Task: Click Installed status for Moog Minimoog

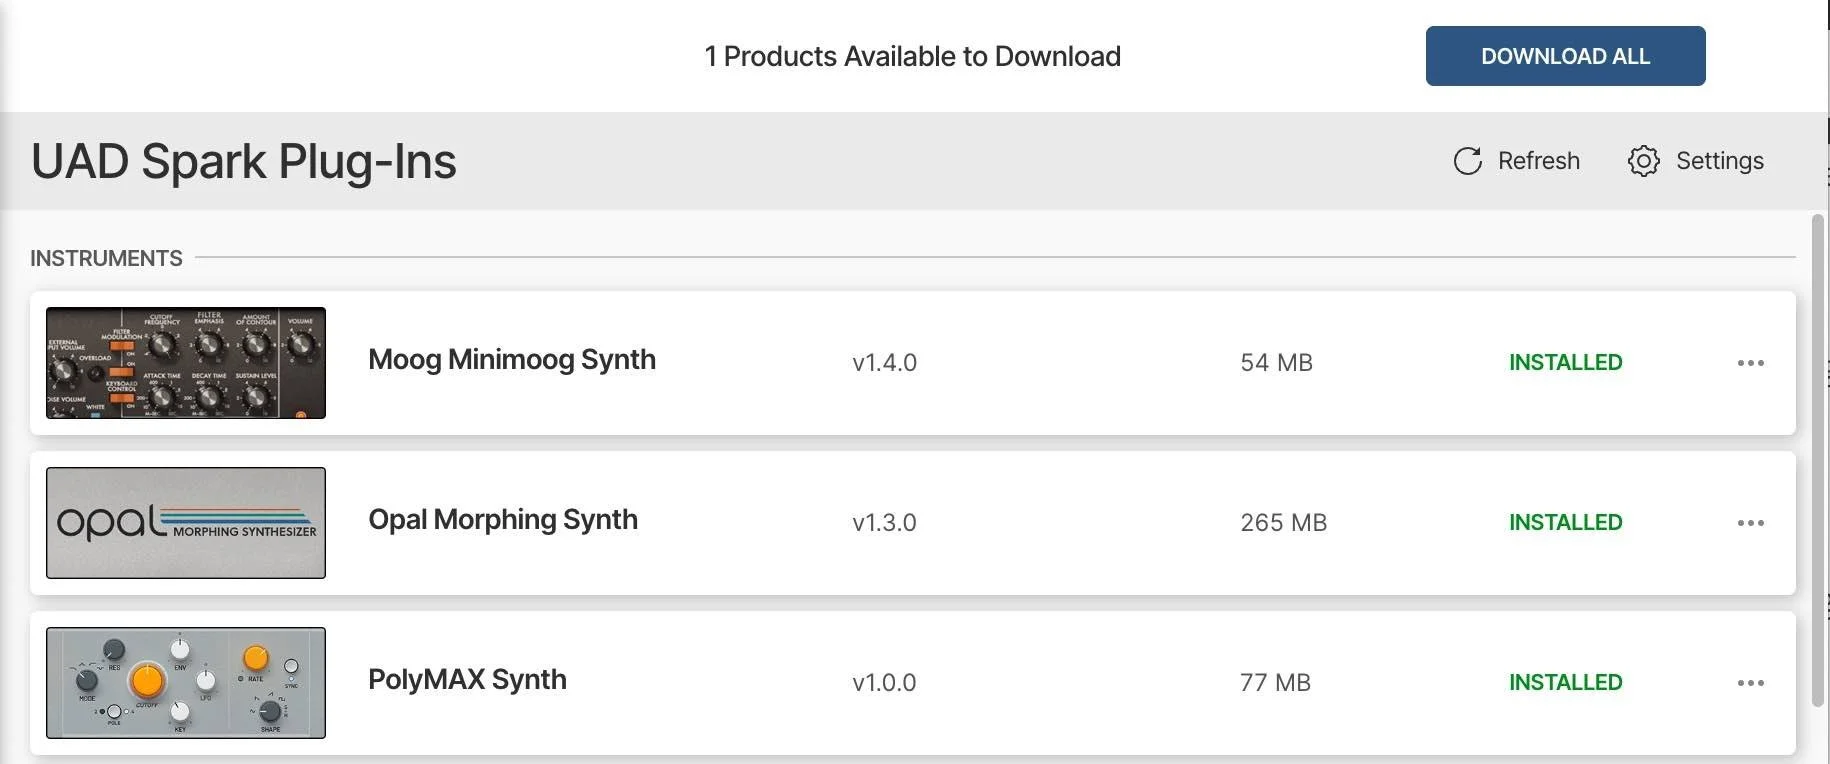Action: point(1565,363)
